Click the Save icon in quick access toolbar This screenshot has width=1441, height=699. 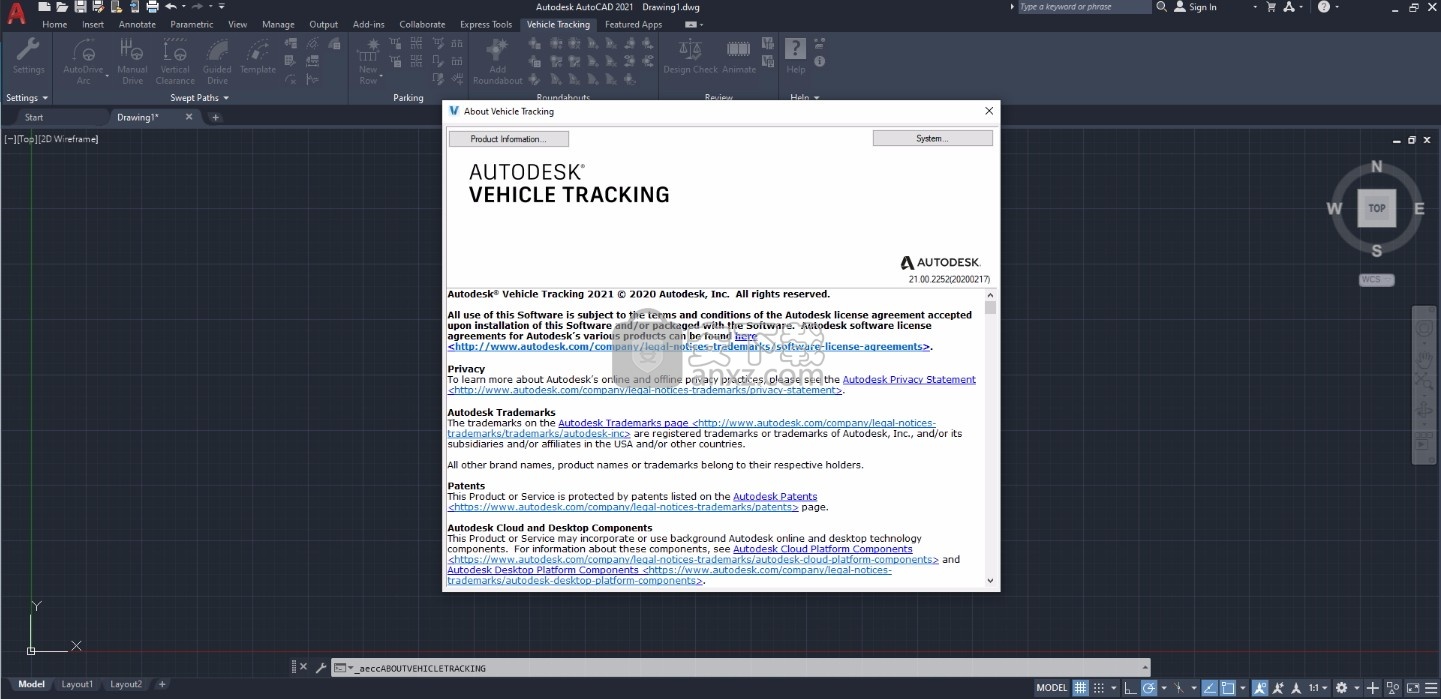pos(80,7)
